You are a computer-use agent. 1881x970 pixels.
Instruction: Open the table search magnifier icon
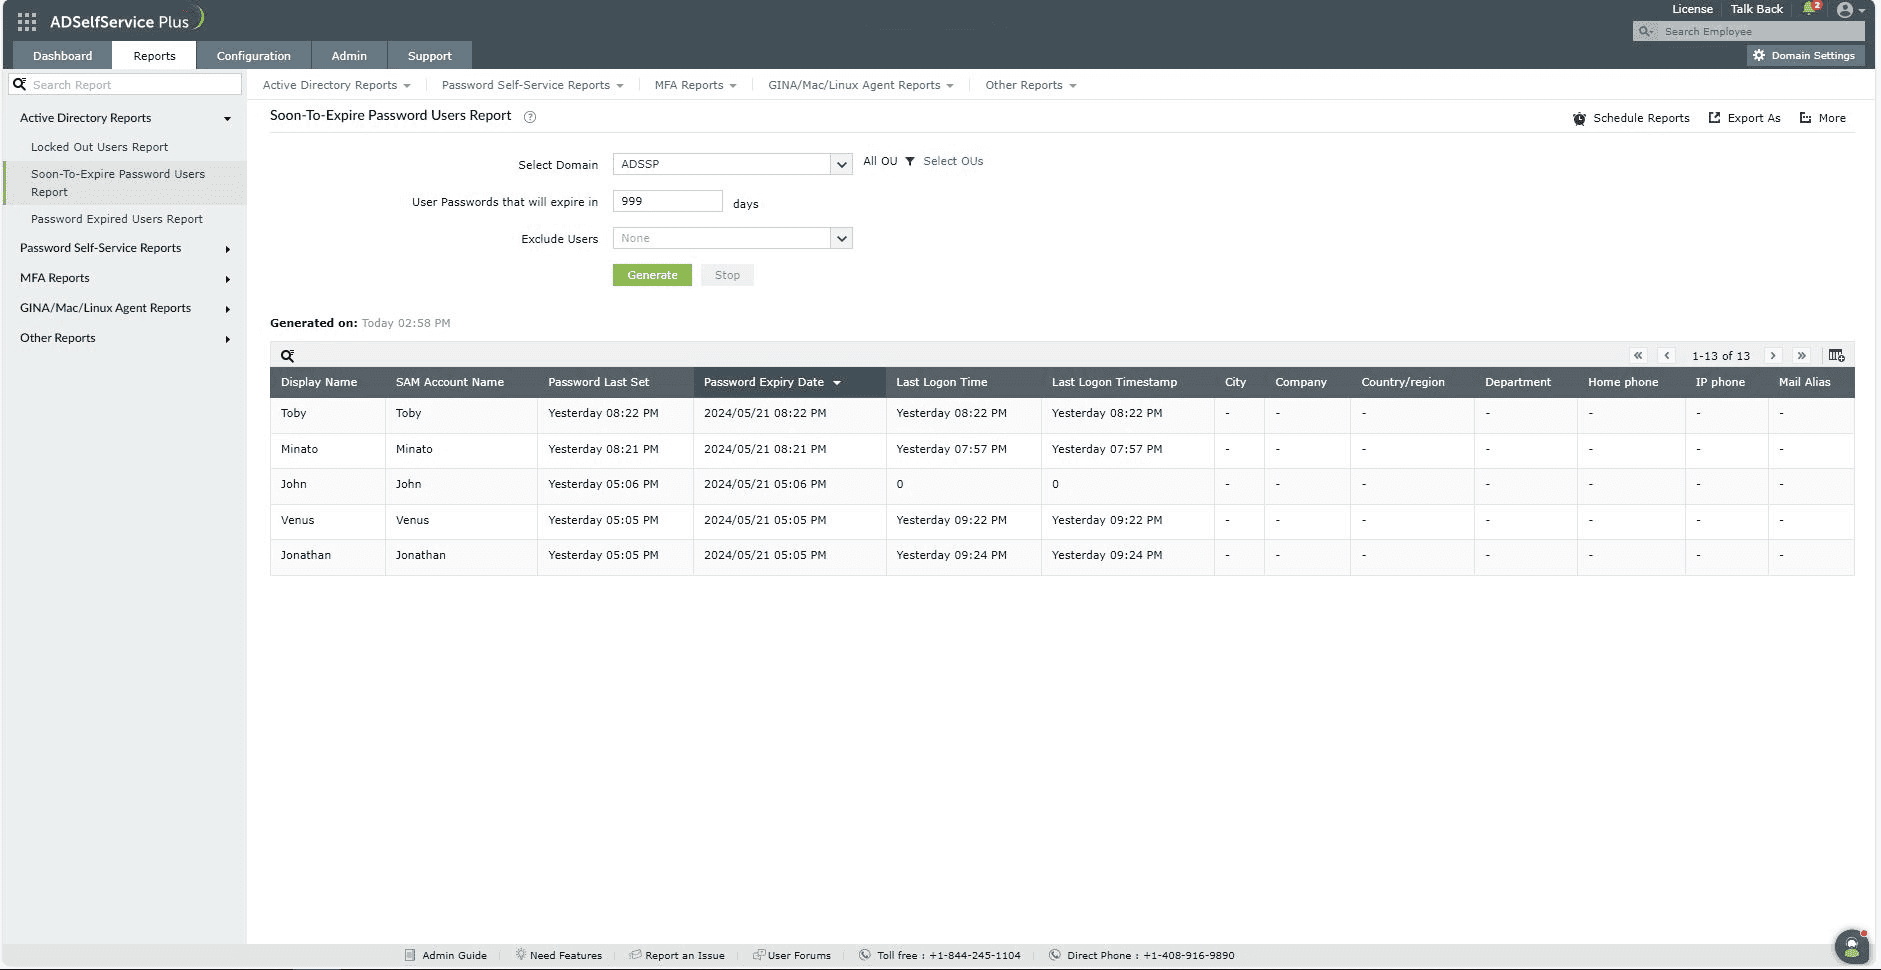(288, 356)
